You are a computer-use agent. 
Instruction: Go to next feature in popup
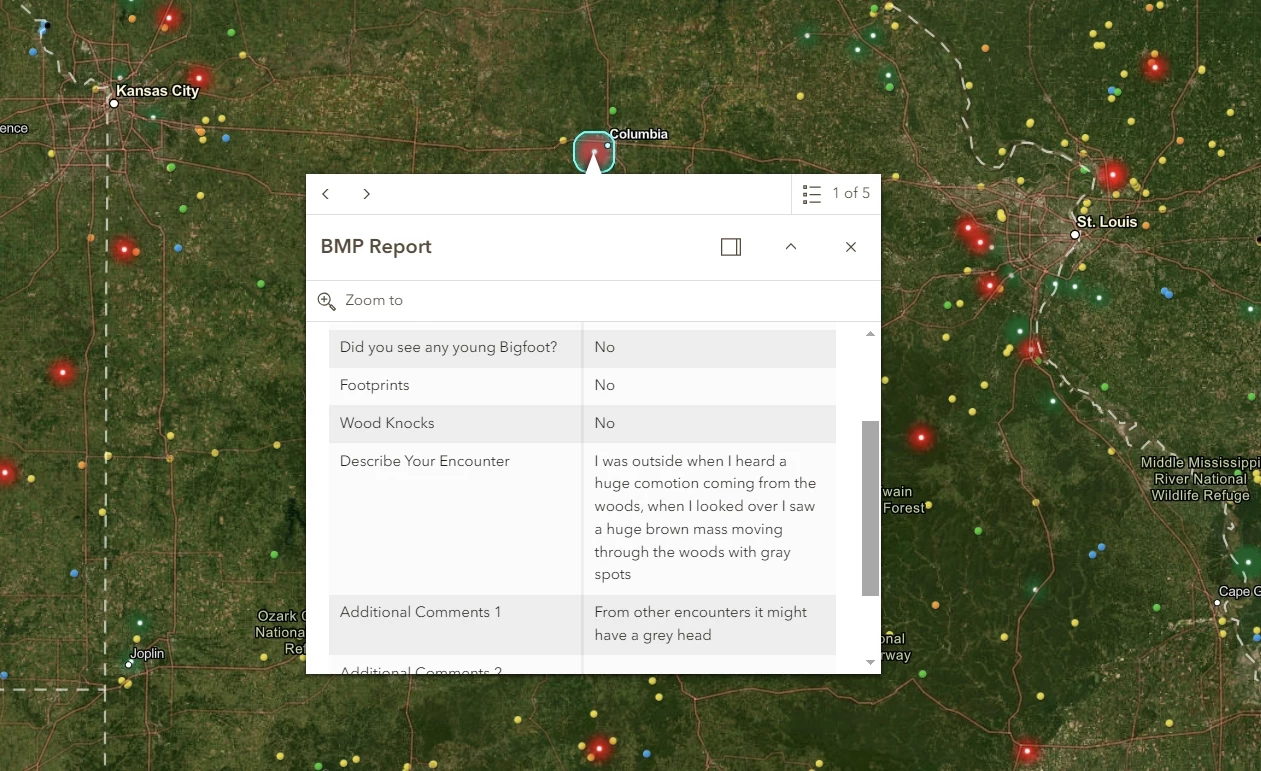coord(366,194)
